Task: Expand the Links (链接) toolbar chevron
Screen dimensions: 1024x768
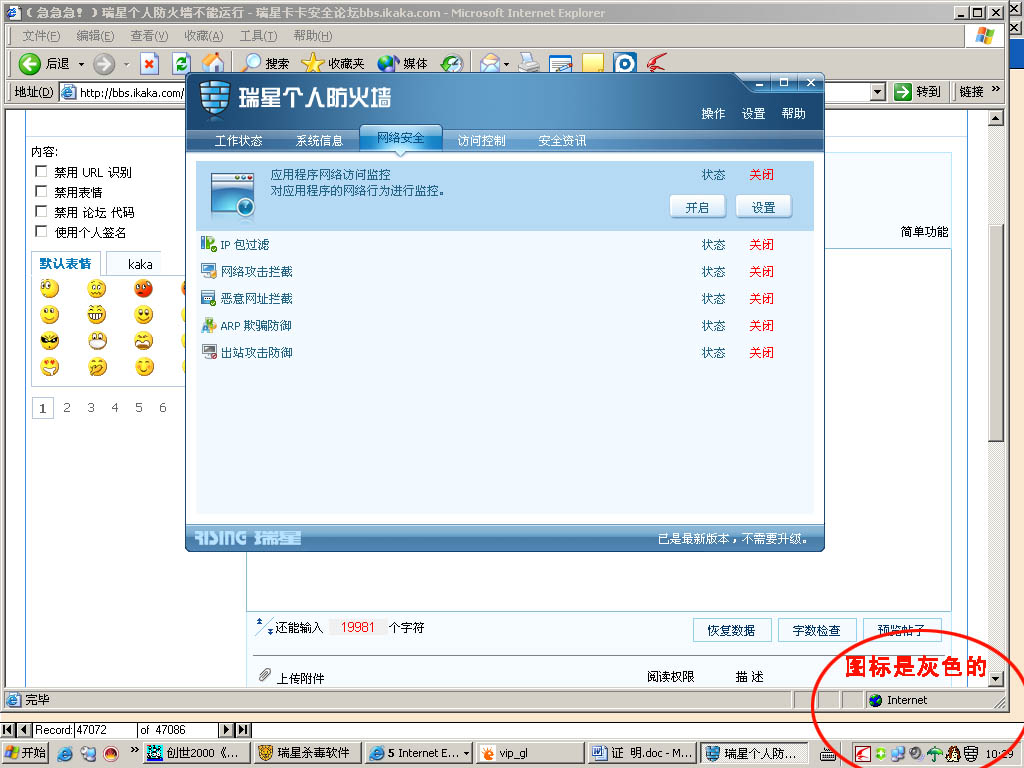Action: point(996,89)
